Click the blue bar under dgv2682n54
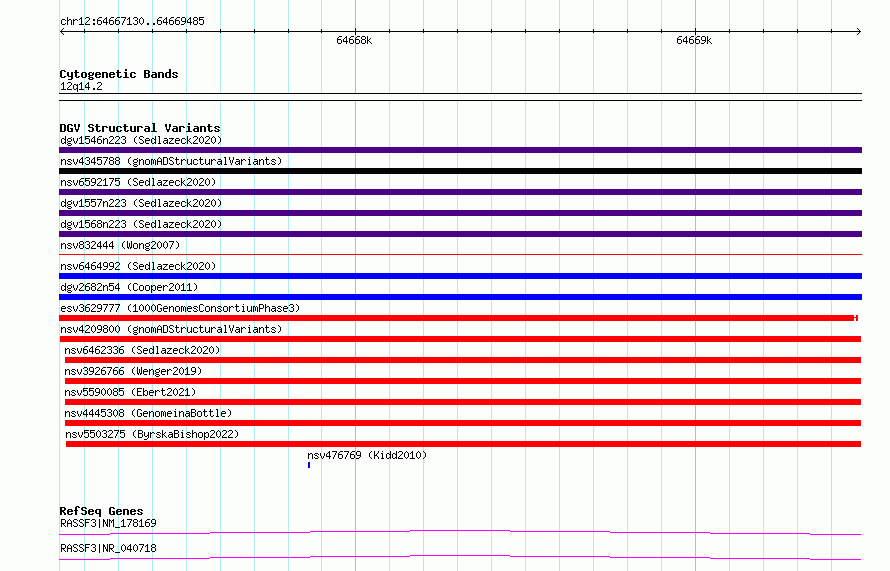The height and width of the screenshot is (571, 890). pos(460,297)
